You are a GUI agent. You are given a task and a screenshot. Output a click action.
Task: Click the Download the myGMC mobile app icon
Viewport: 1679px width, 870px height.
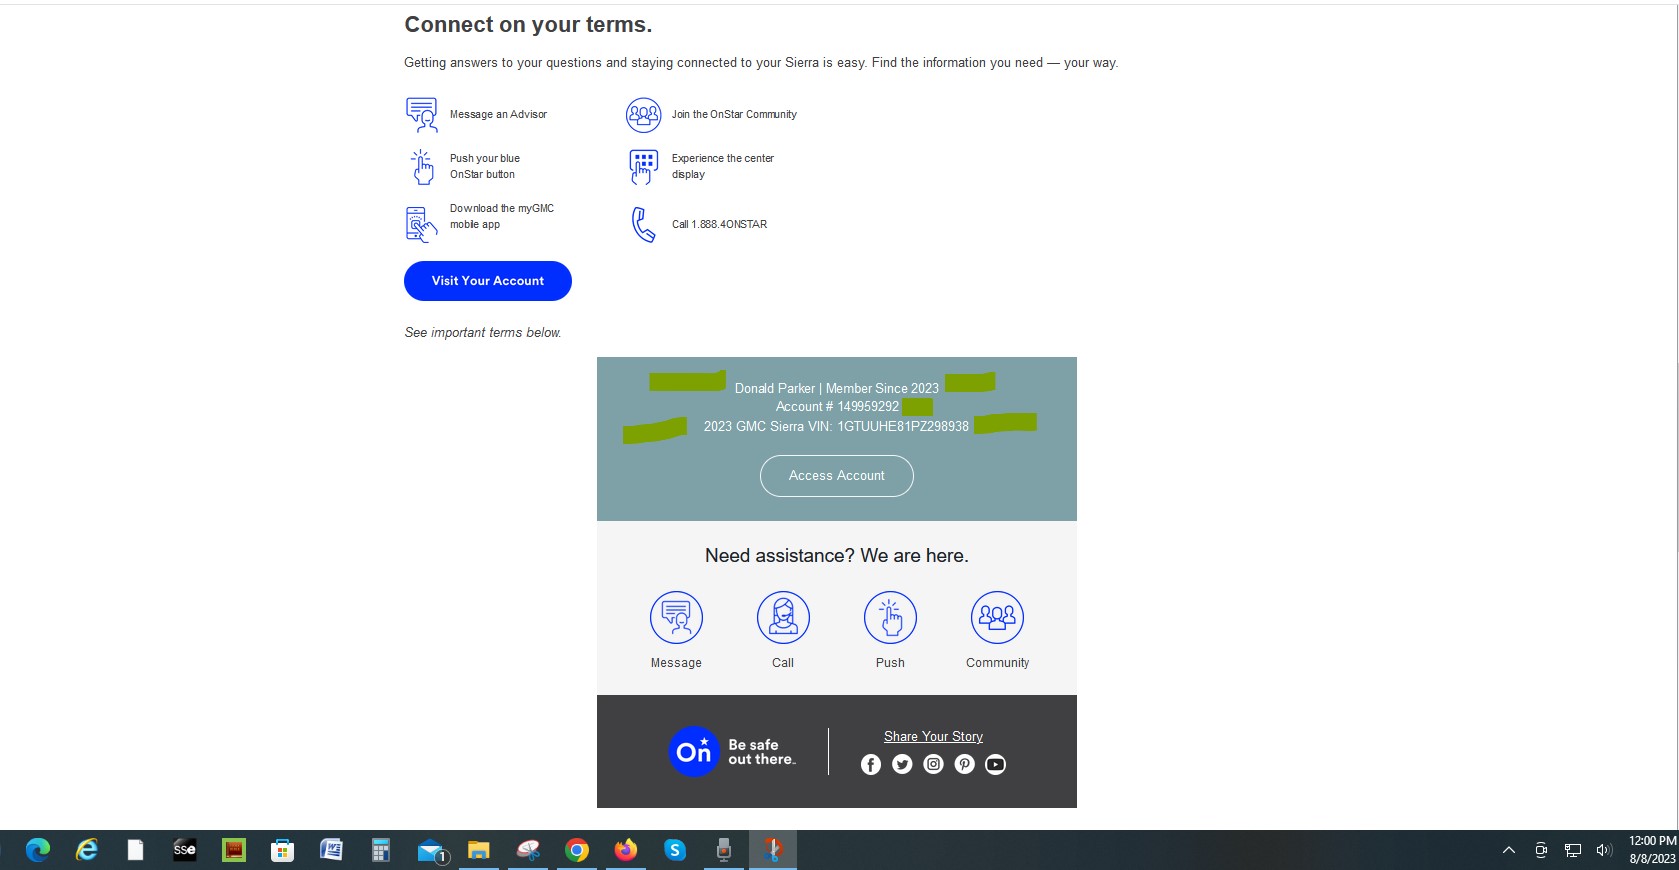click(x=421, y=224)
